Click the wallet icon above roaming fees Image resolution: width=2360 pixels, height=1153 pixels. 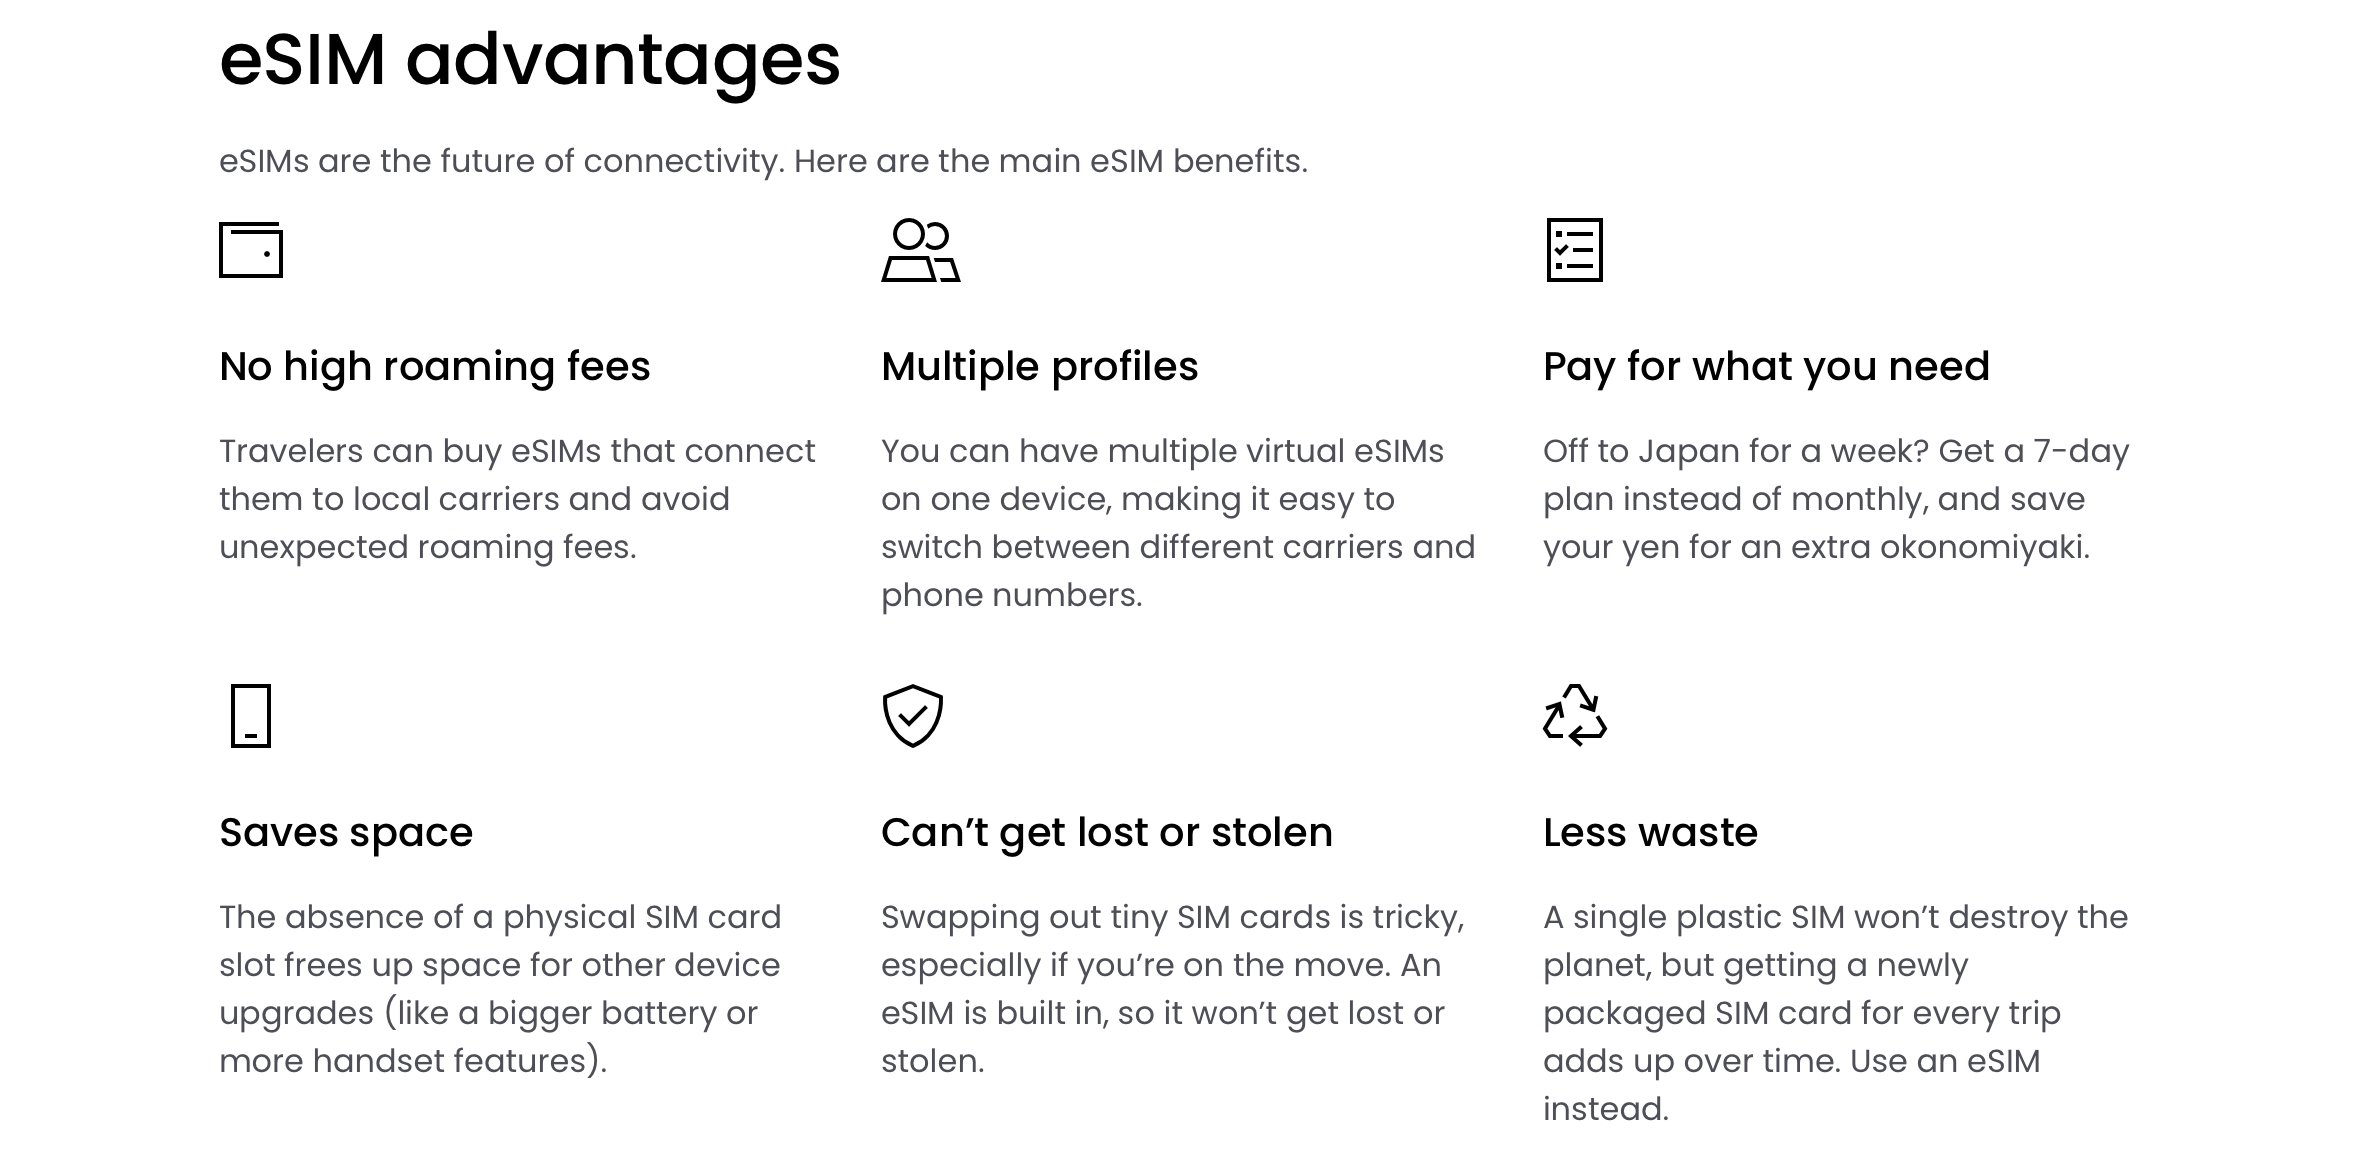251,249
